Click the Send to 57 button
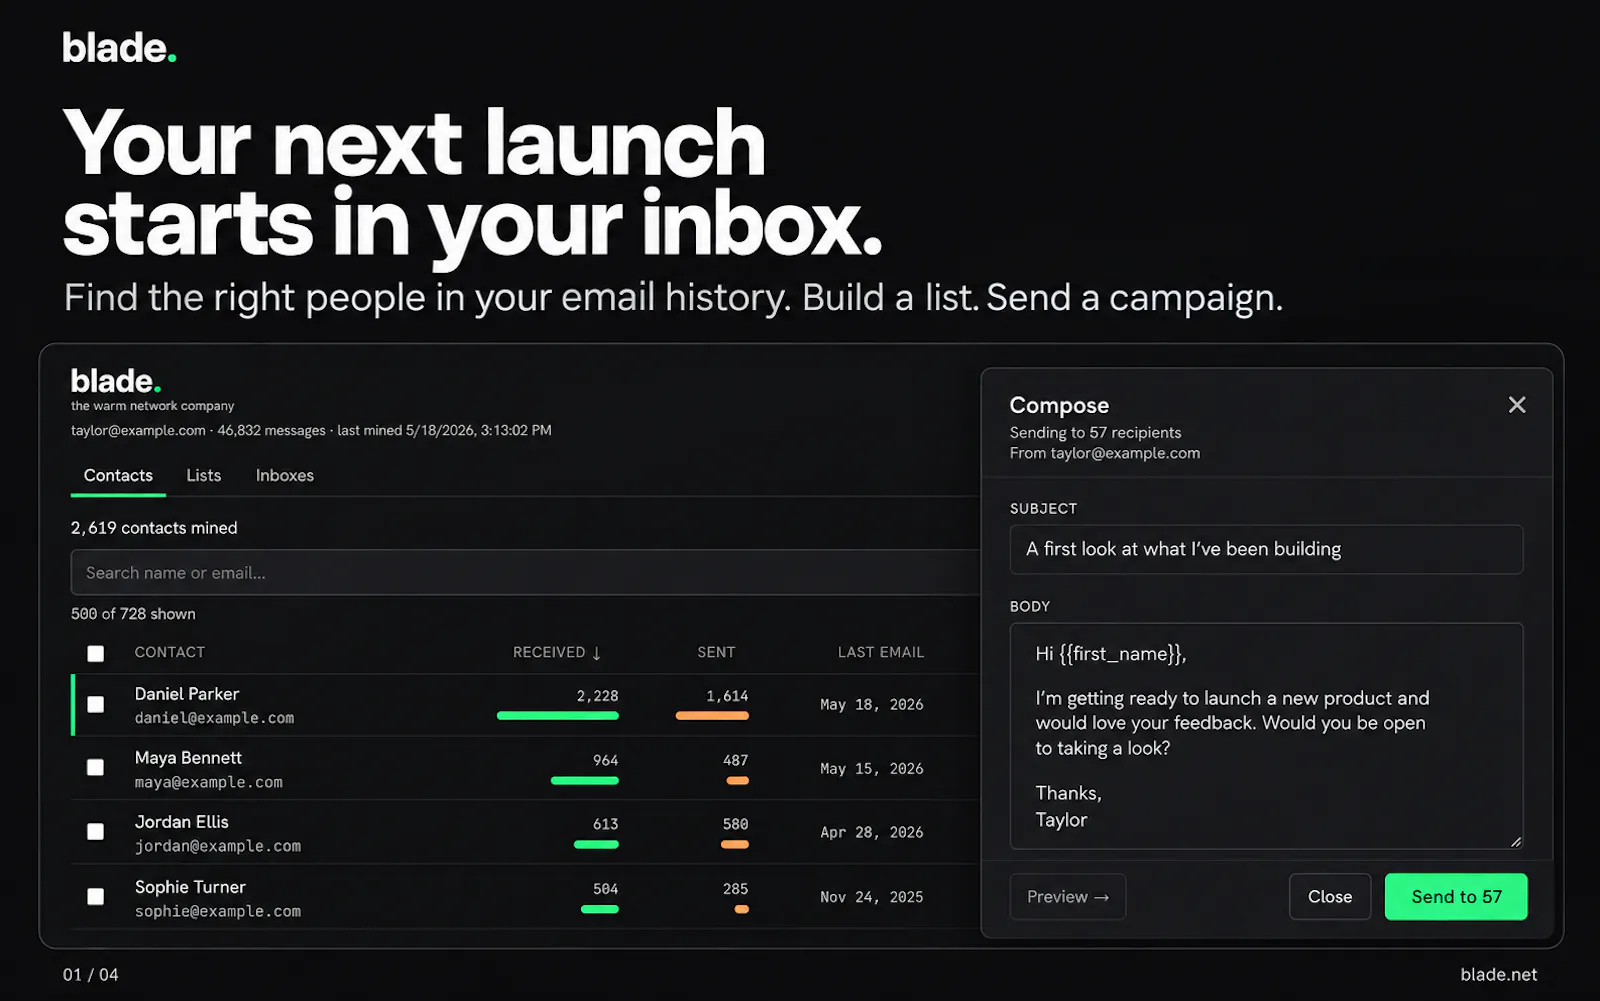This screenshot has height=1001, width=1600. (1456, 897)
